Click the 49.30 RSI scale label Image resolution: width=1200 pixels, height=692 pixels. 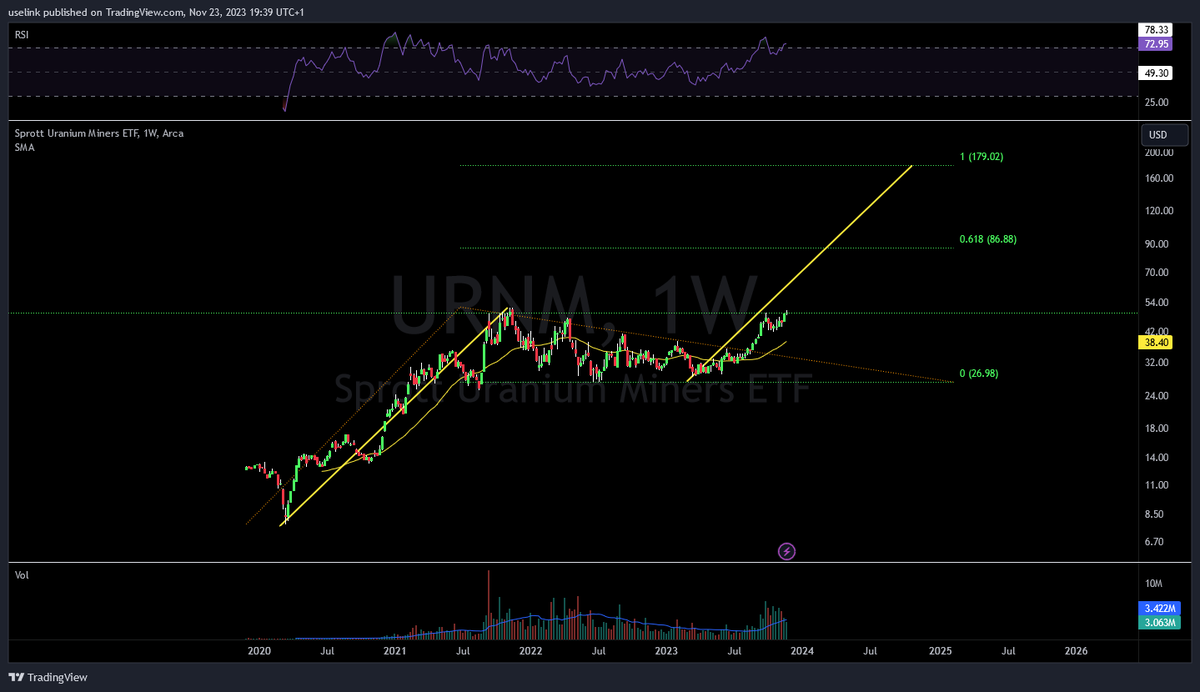1155,73
